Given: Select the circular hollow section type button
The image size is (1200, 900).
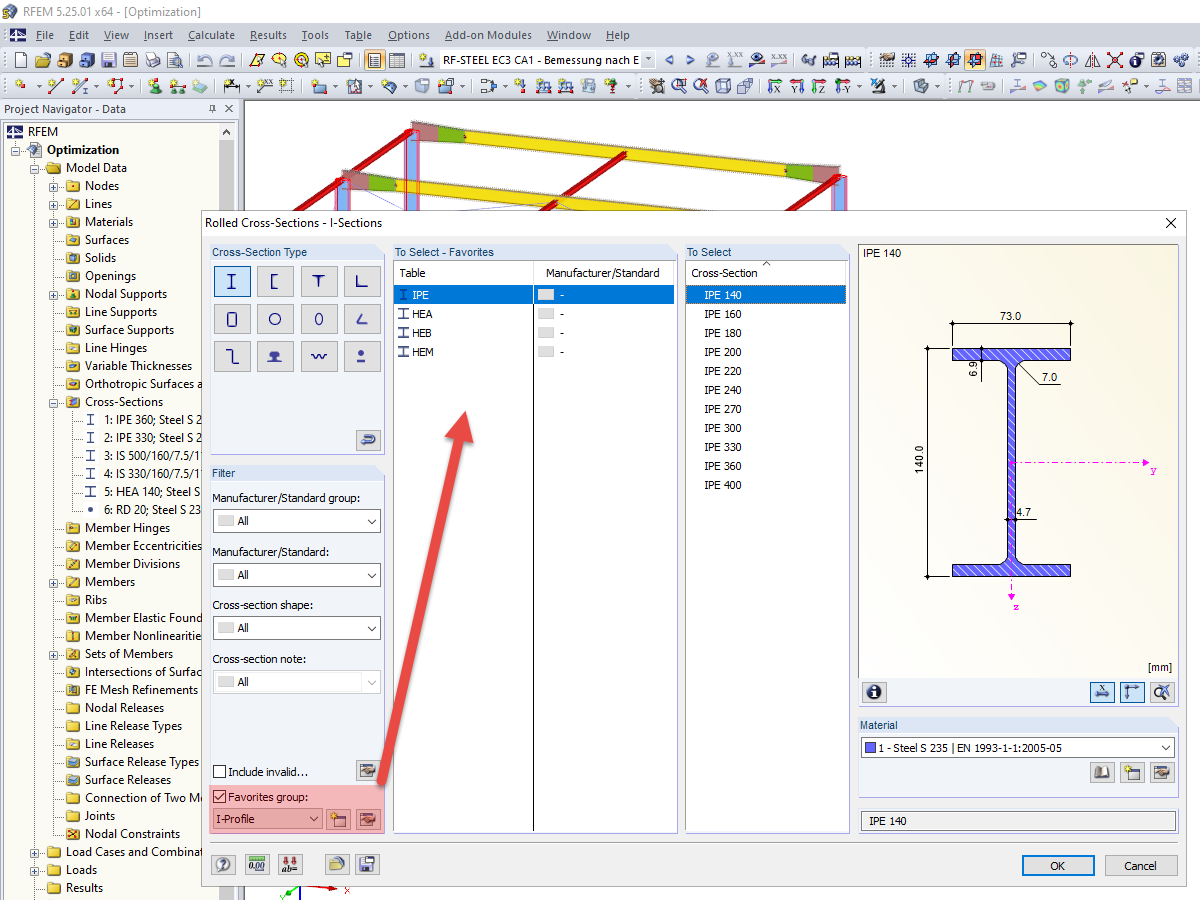Looking at the screenshot, I should (x=275, y=320).
